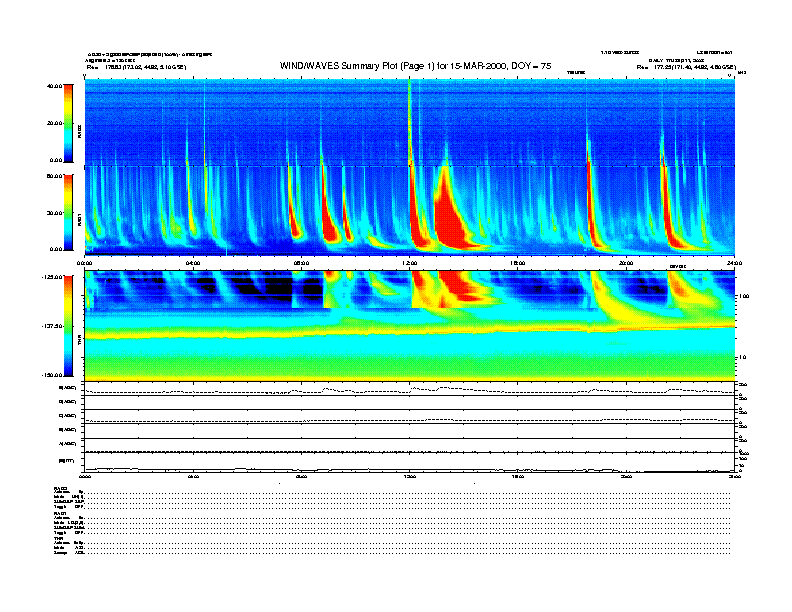Click the red burst near 08:00 in RAD1

[x=296, y=225]
